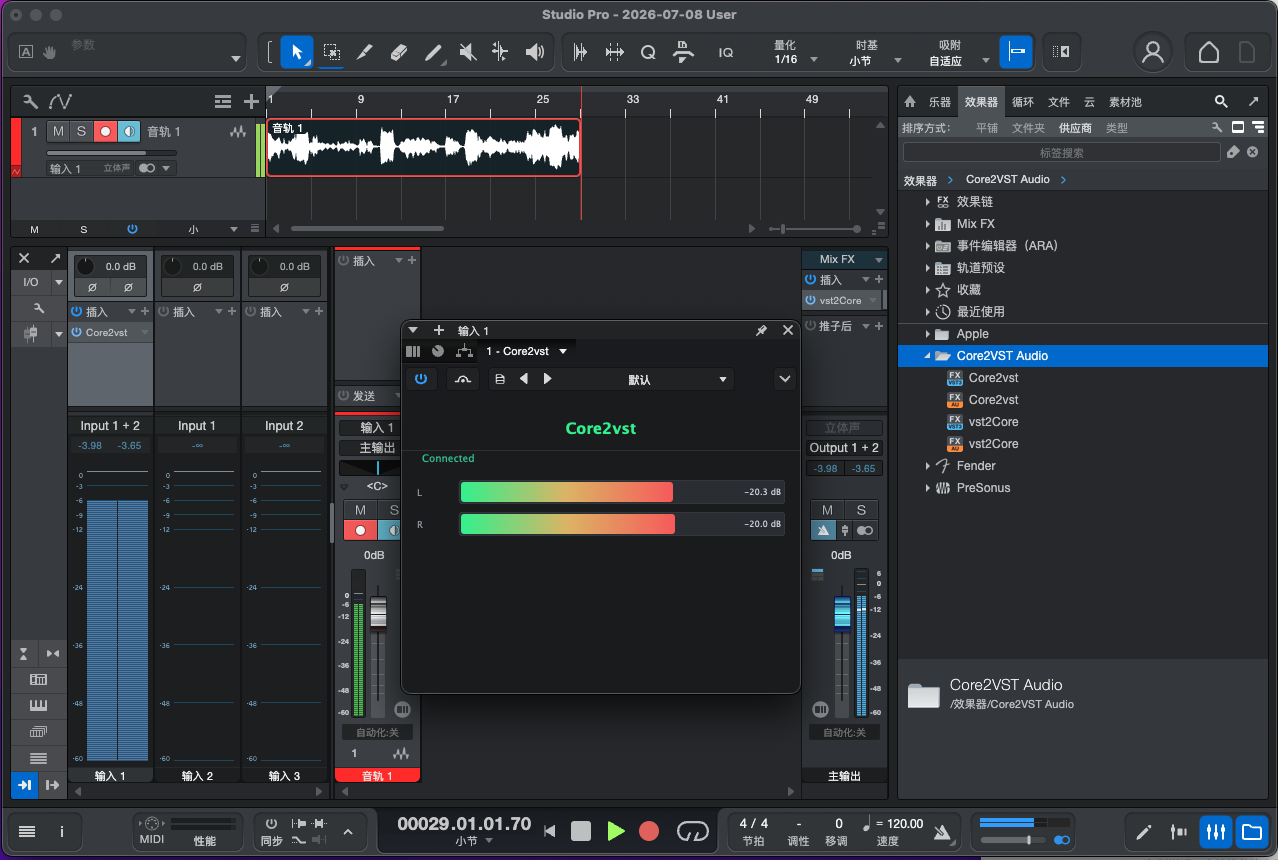The width and height of the screenshot is (1278, 860).
Task: Click browser home icon next to 乐器 tab
Action: coord(910,102)
